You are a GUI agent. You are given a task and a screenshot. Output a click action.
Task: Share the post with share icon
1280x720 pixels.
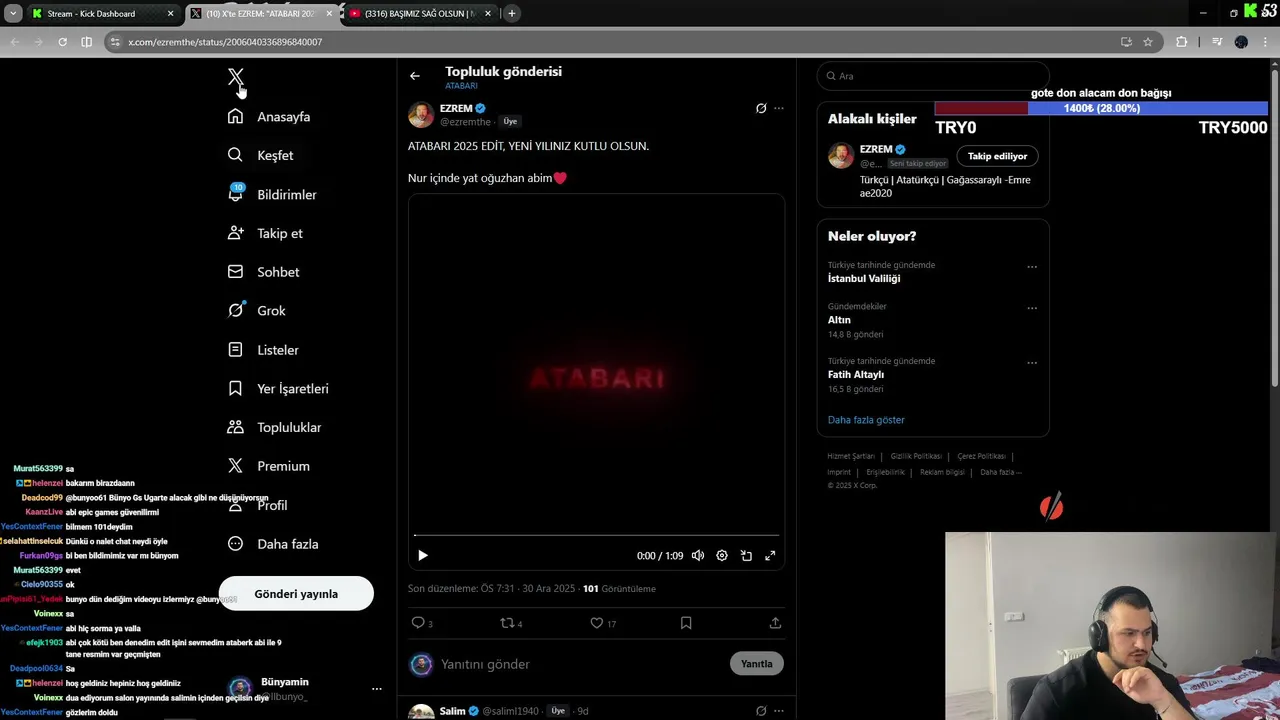pyautogui.click(x=775, y=623)
